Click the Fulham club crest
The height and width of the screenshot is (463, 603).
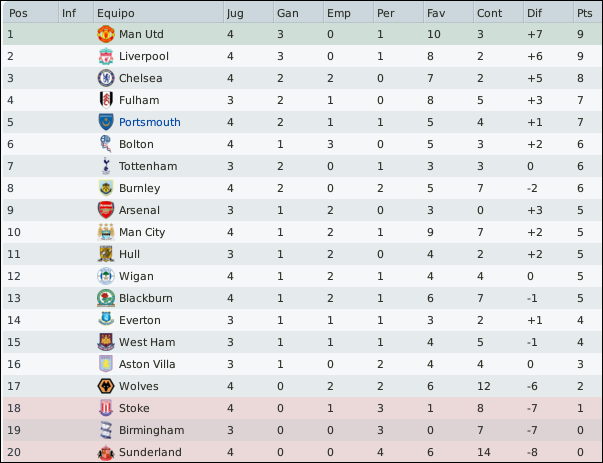pos(106,100)
